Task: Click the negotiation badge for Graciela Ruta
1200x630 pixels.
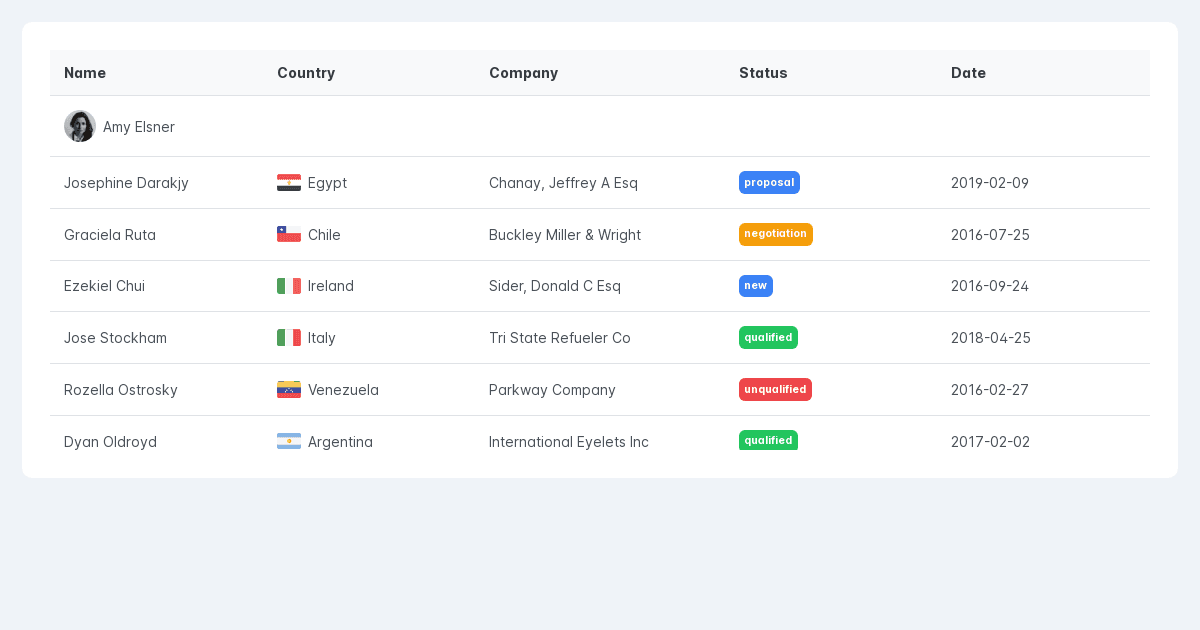Action: click(x=776, y=234)
